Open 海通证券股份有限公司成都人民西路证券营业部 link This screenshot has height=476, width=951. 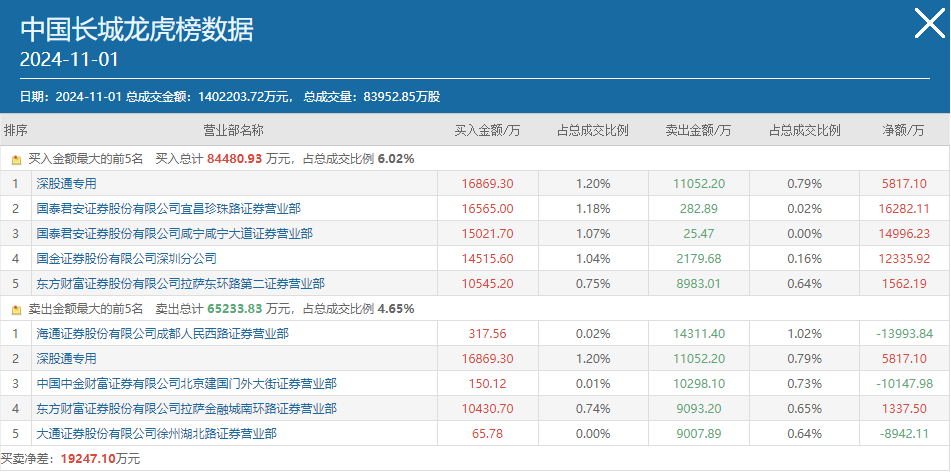click(162, 334)
